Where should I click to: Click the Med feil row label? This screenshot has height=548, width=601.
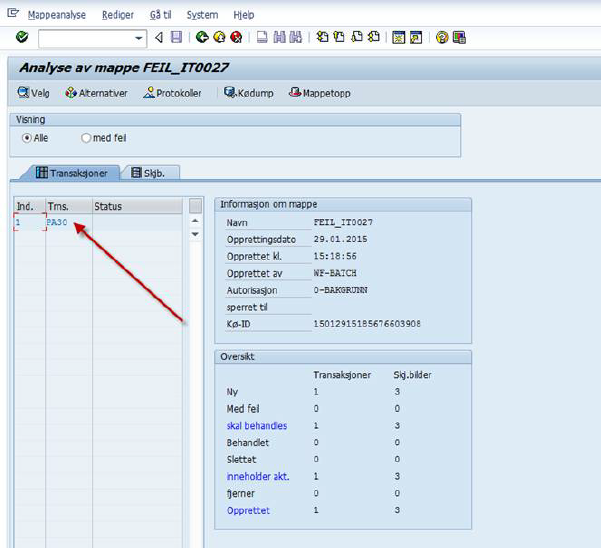coord(243,409)
